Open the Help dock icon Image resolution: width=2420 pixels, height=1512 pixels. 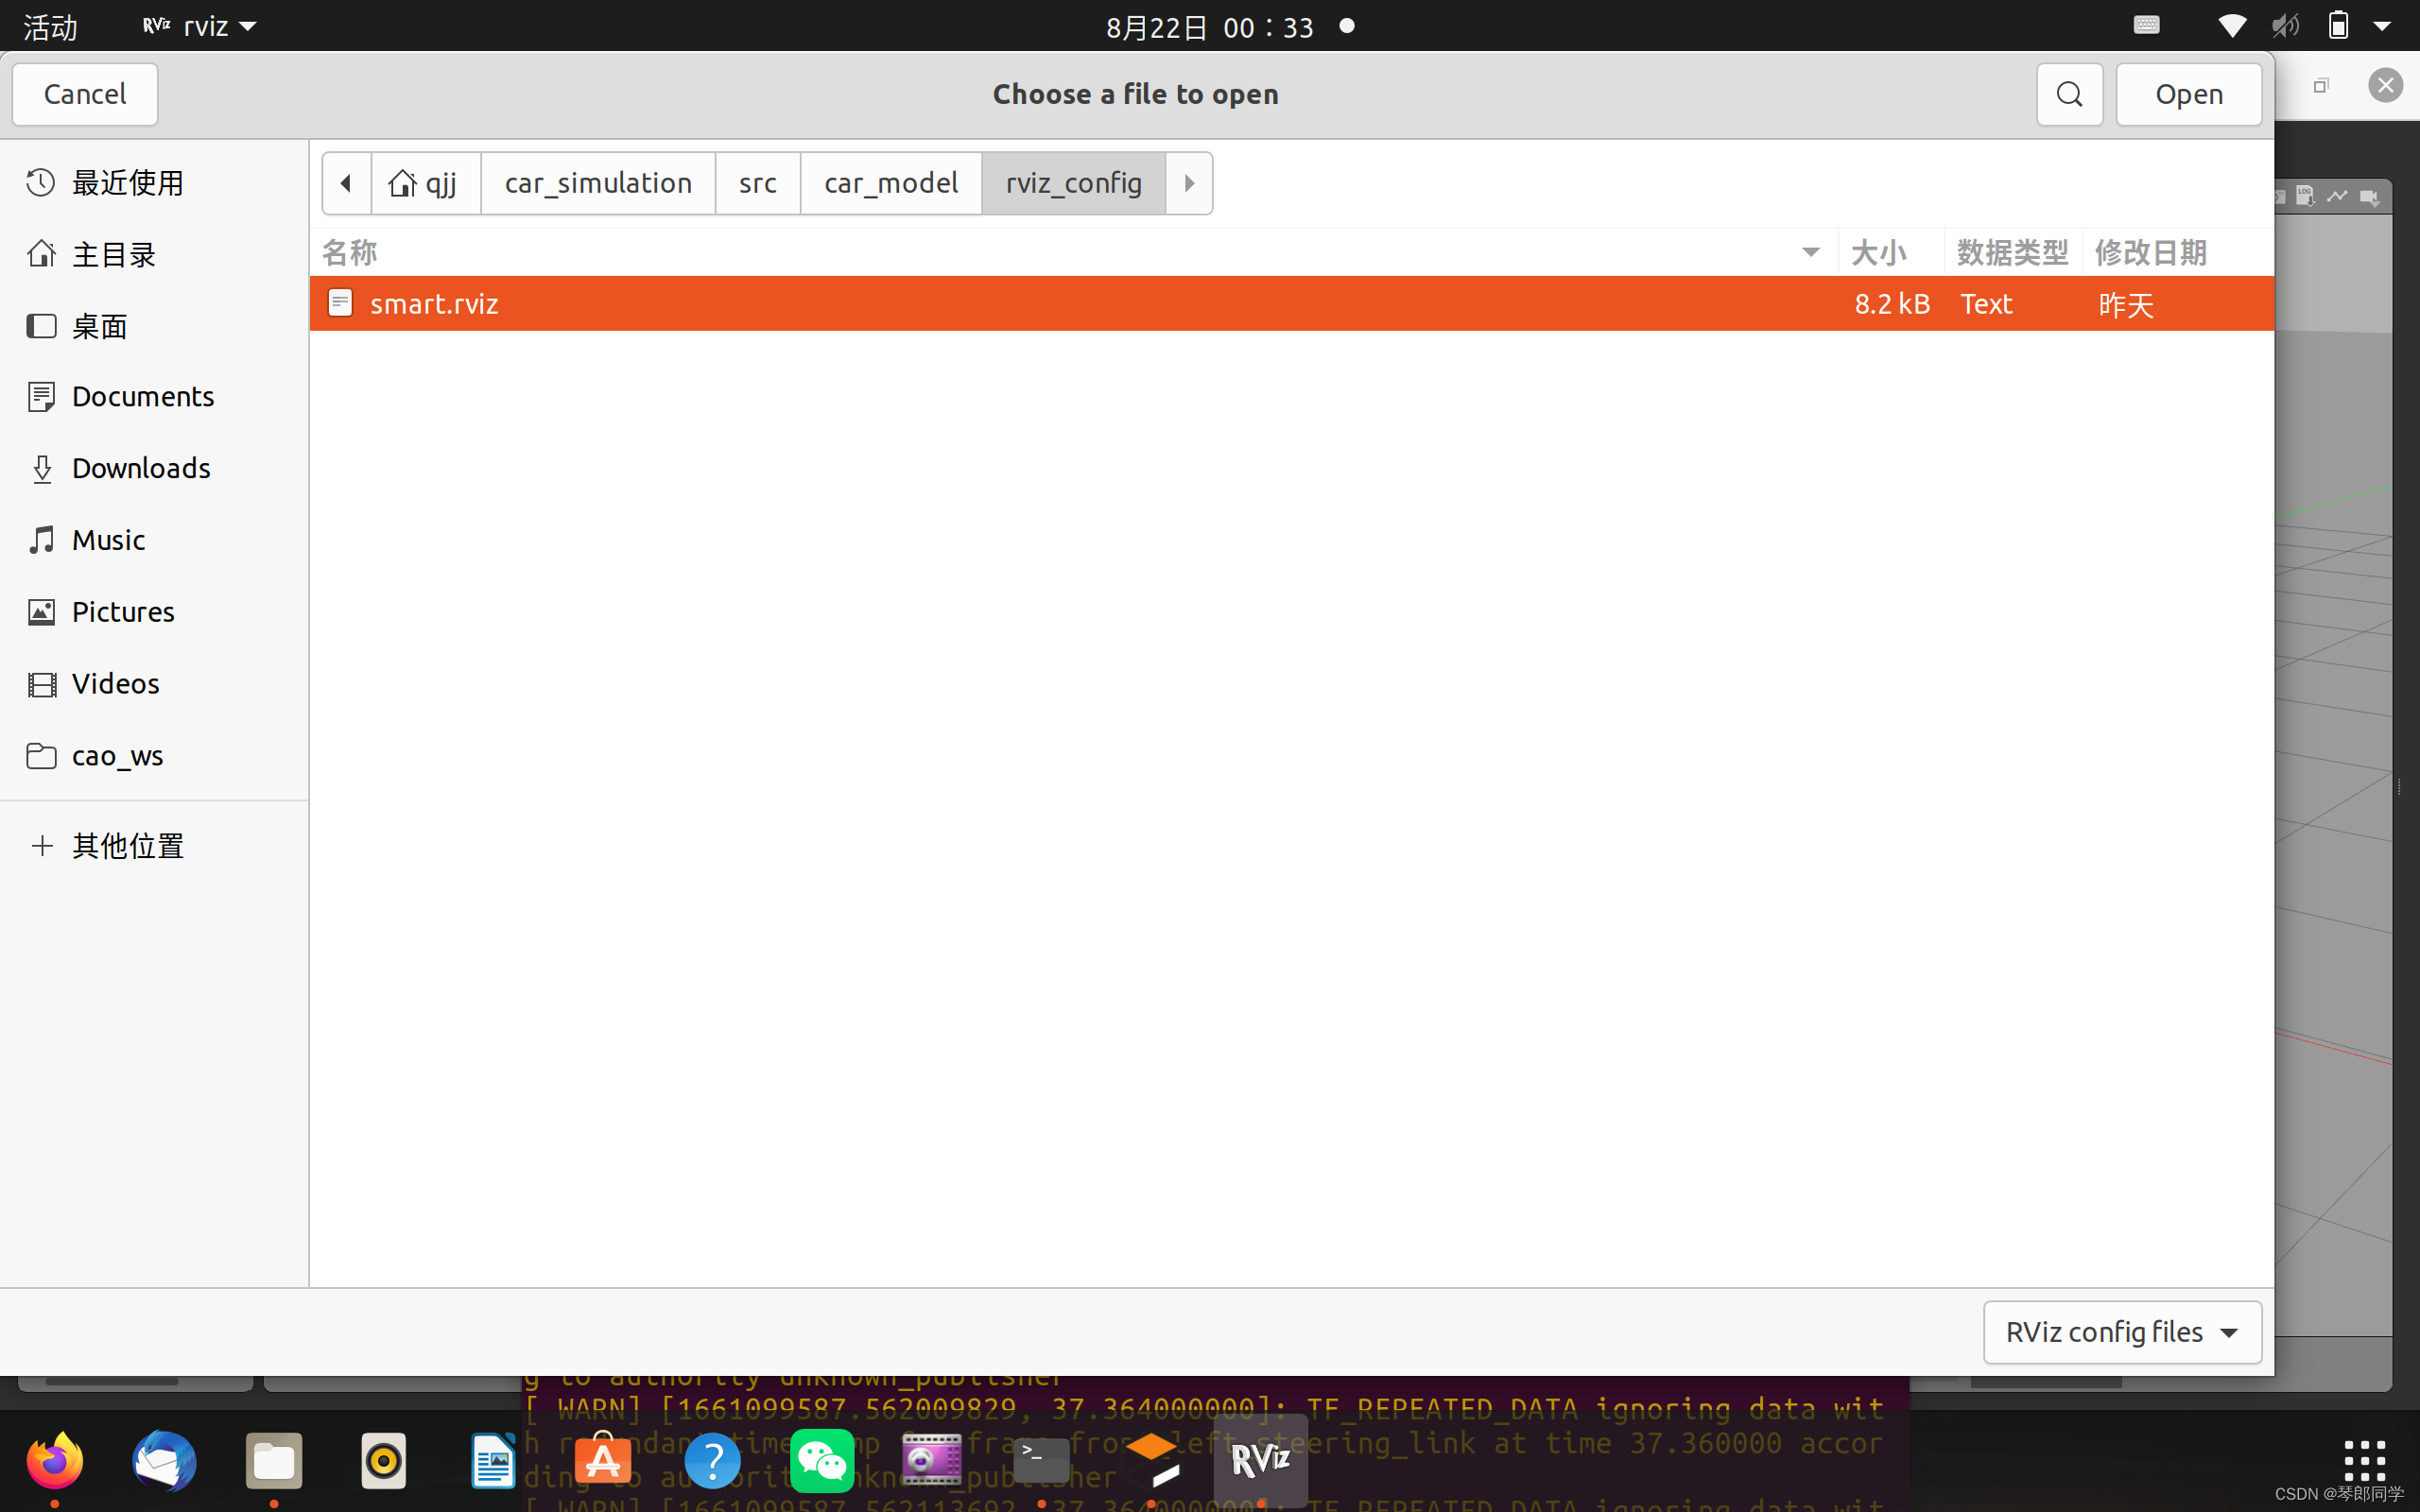(712, 1461)
